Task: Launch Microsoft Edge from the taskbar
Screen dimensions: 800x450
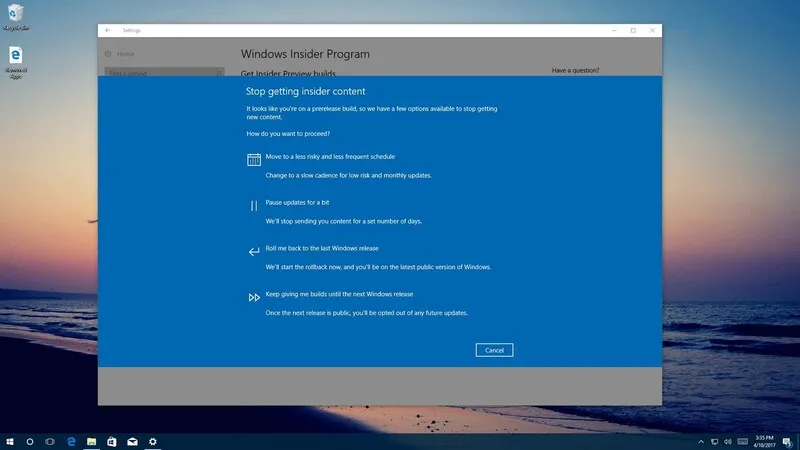Action: (x=71, y=442)
